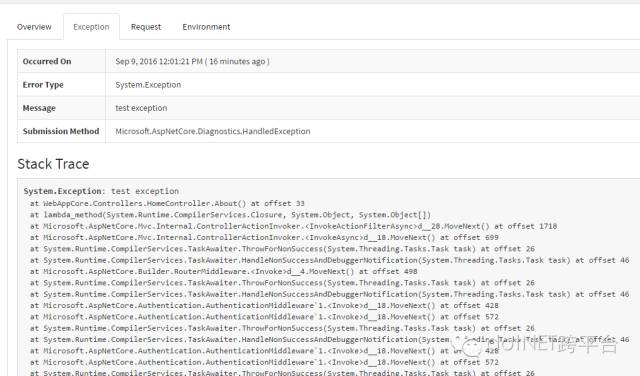
Task: Open the Request tab
Action: pyautogui.click(x=146, y=27)
